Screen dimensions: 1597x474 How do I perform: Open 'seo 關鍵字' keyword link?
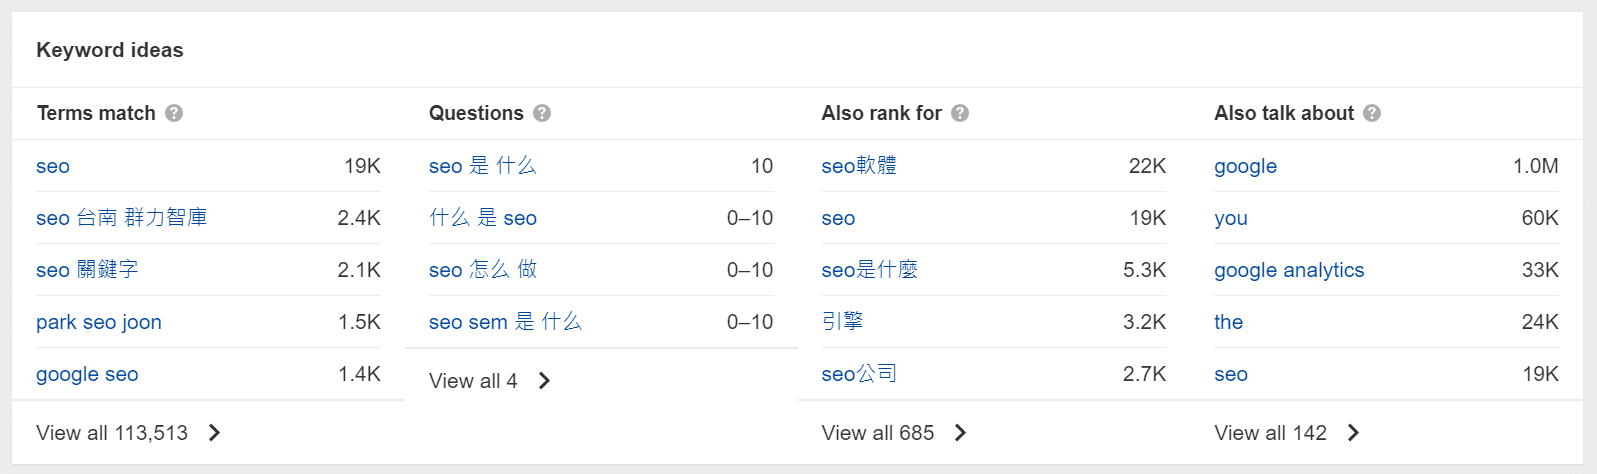click(87, 270)
